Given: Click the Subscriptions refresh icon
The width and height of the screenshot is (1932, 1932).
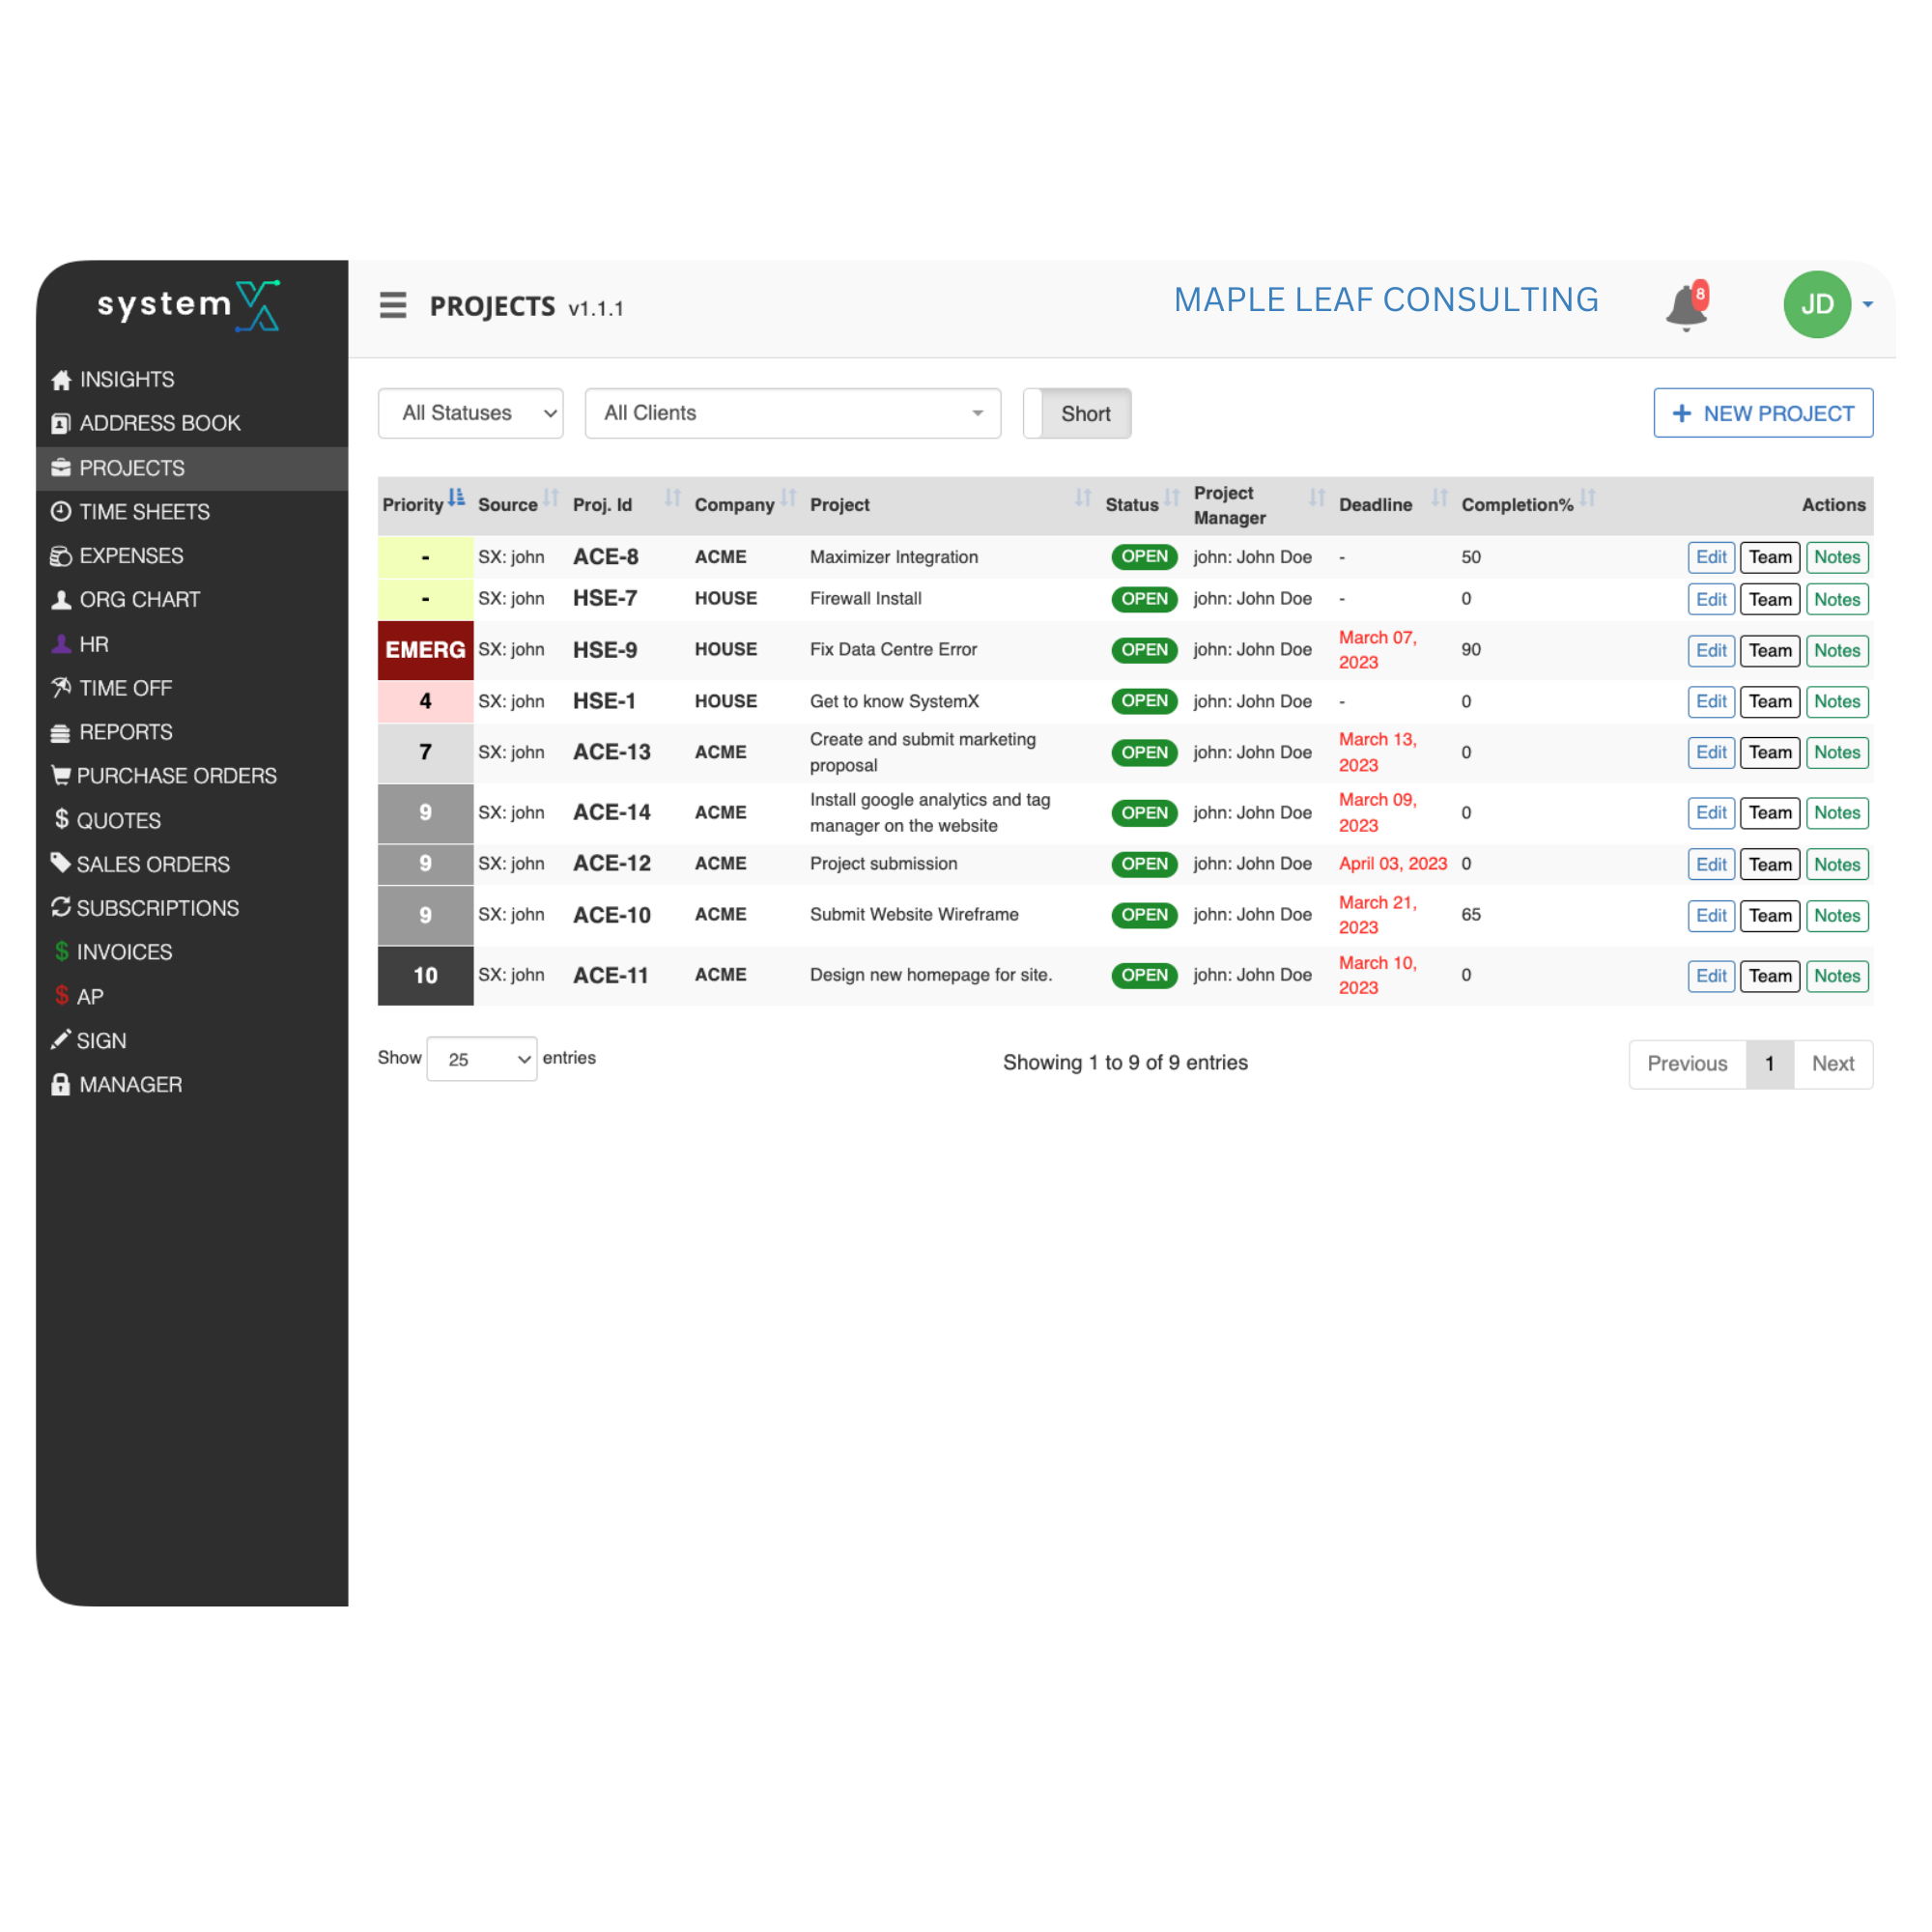Looking at the screenshot, I should pos(61,908).
